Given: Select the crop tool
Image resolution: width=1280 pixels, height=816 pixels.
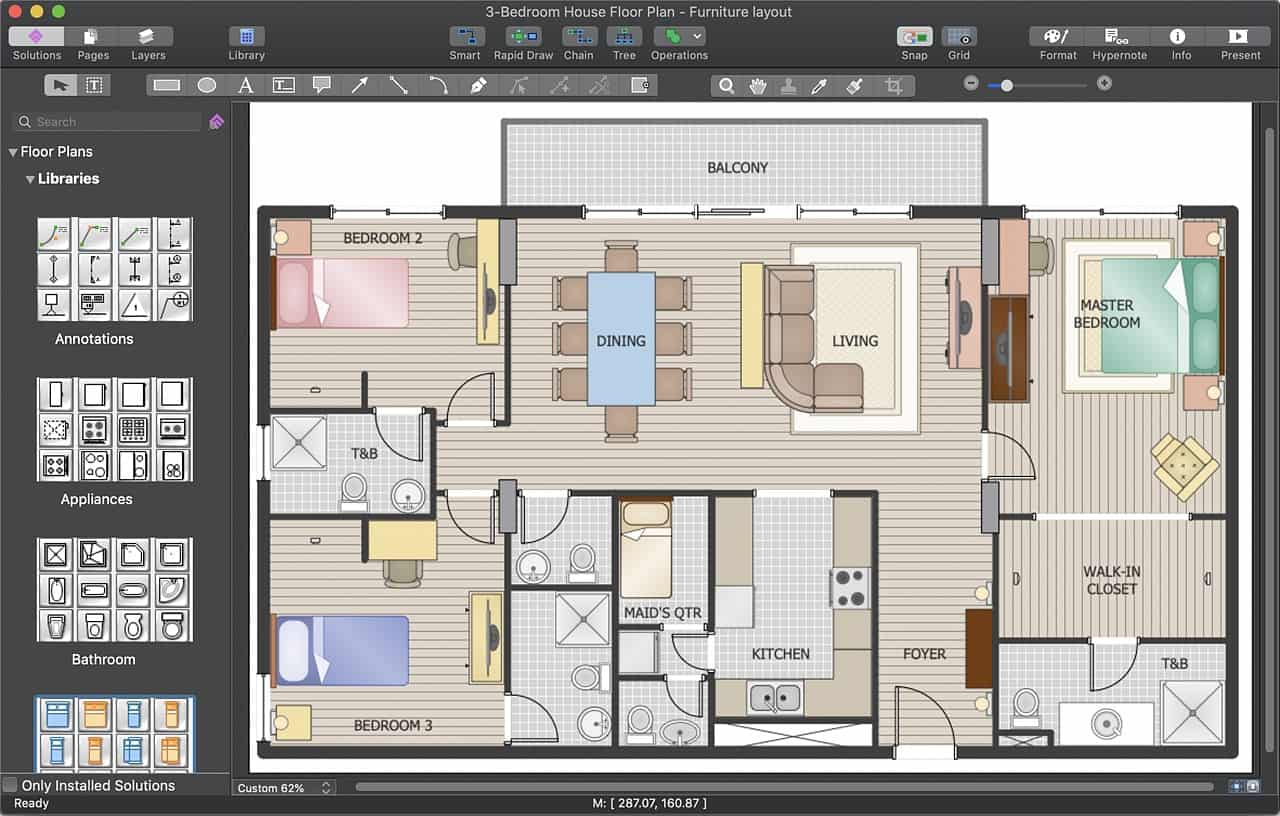Looking at the screenshot, I should pos(894,86).
